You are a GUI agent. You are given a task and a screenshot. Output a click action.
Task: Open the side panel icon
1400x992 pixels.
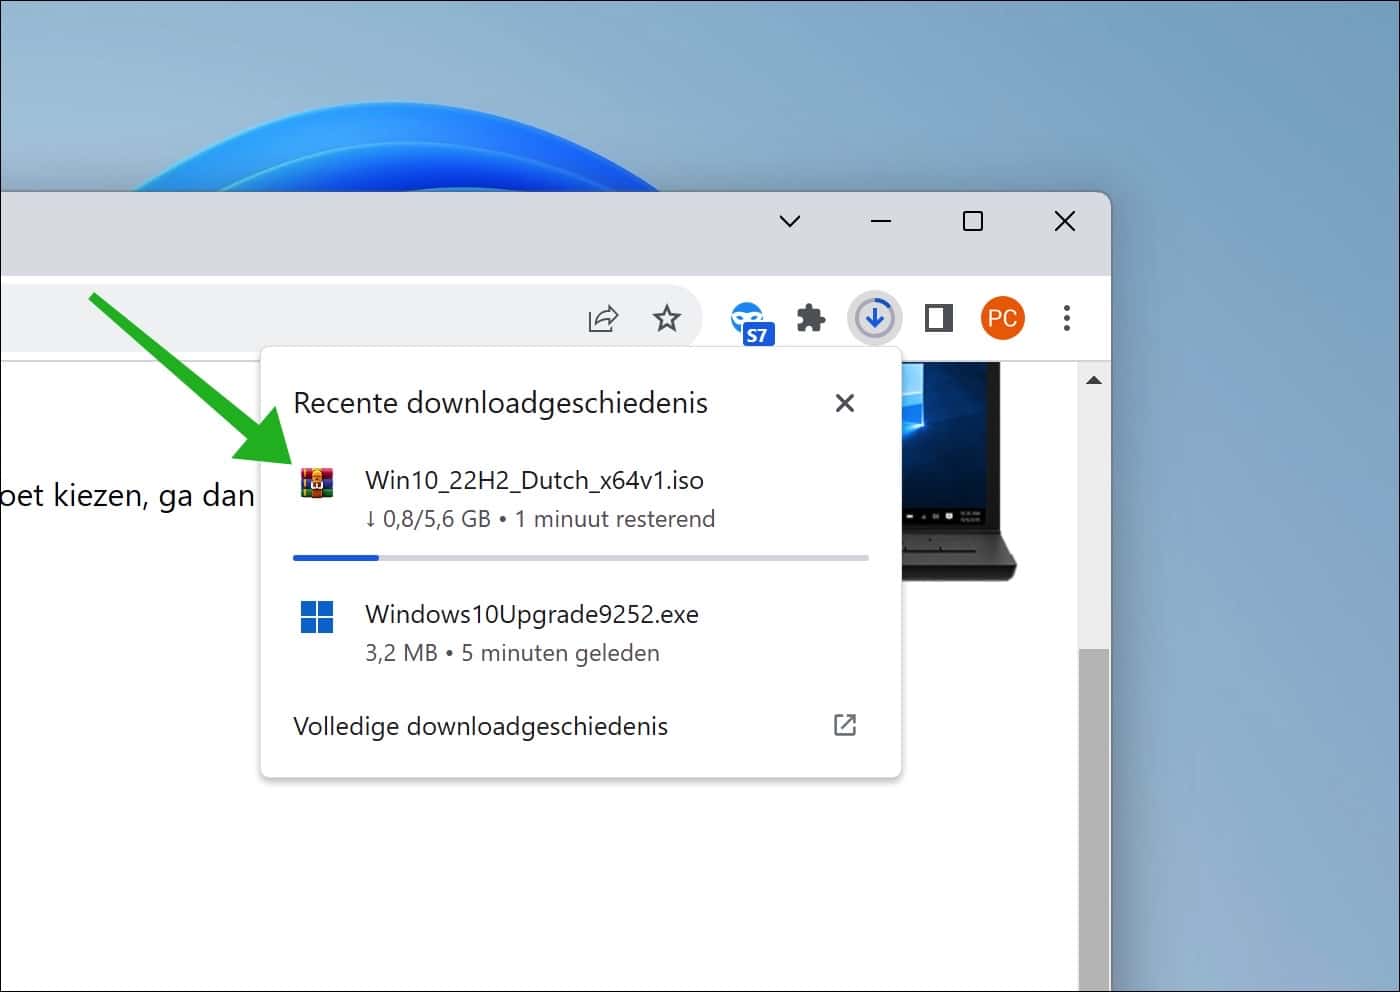[937, 318]
